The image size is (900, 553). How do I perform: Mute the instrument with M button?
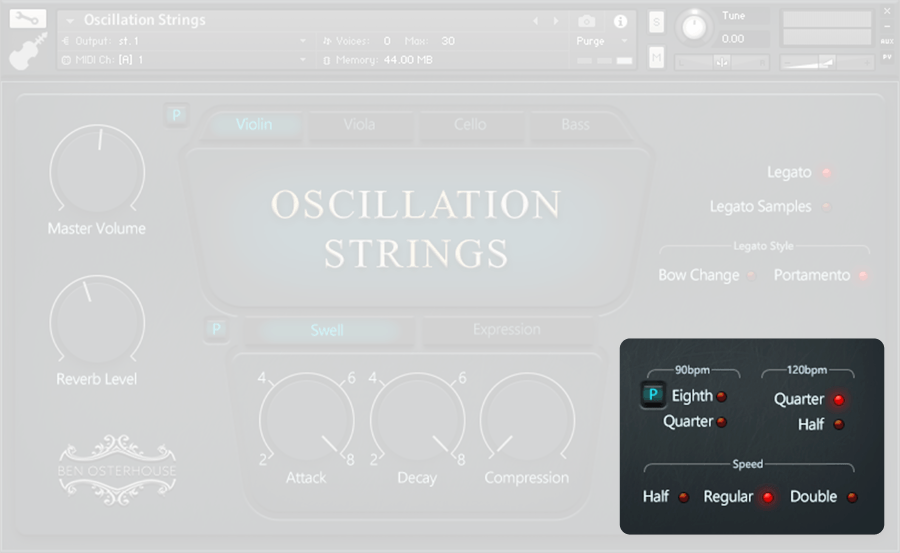(657, 57)
